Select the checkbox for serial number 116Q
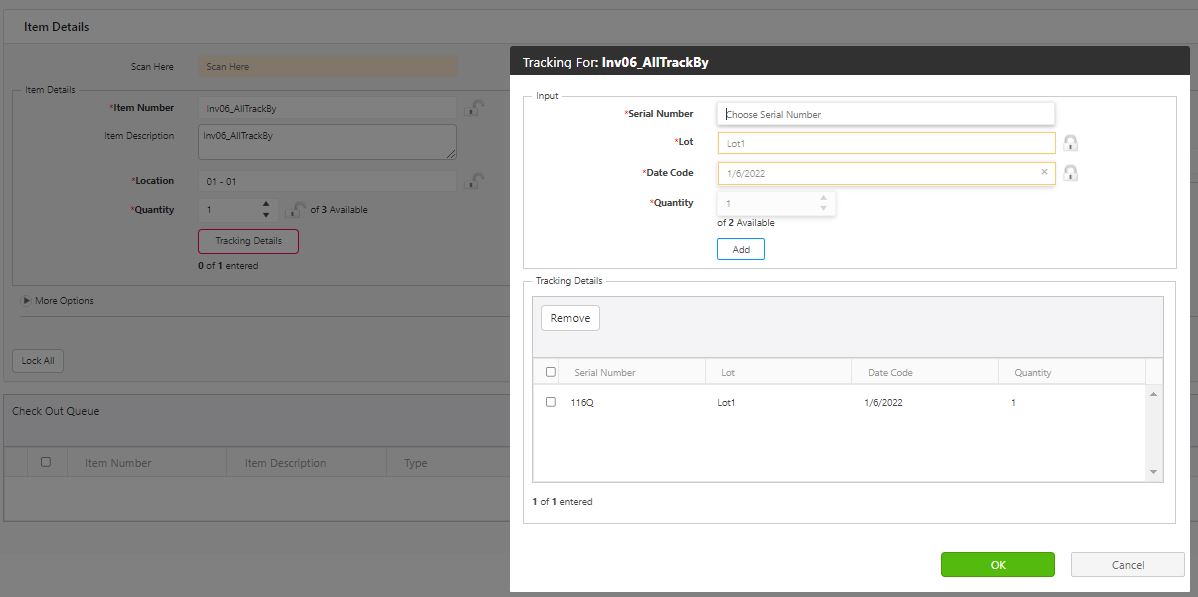Screen dimensions: 1198x597 [x=550, y=402]
